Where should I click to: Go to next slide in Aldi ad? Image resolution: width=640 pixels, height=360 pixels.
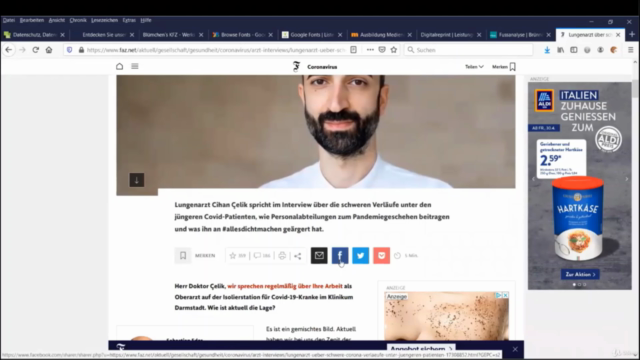(627, 179)
